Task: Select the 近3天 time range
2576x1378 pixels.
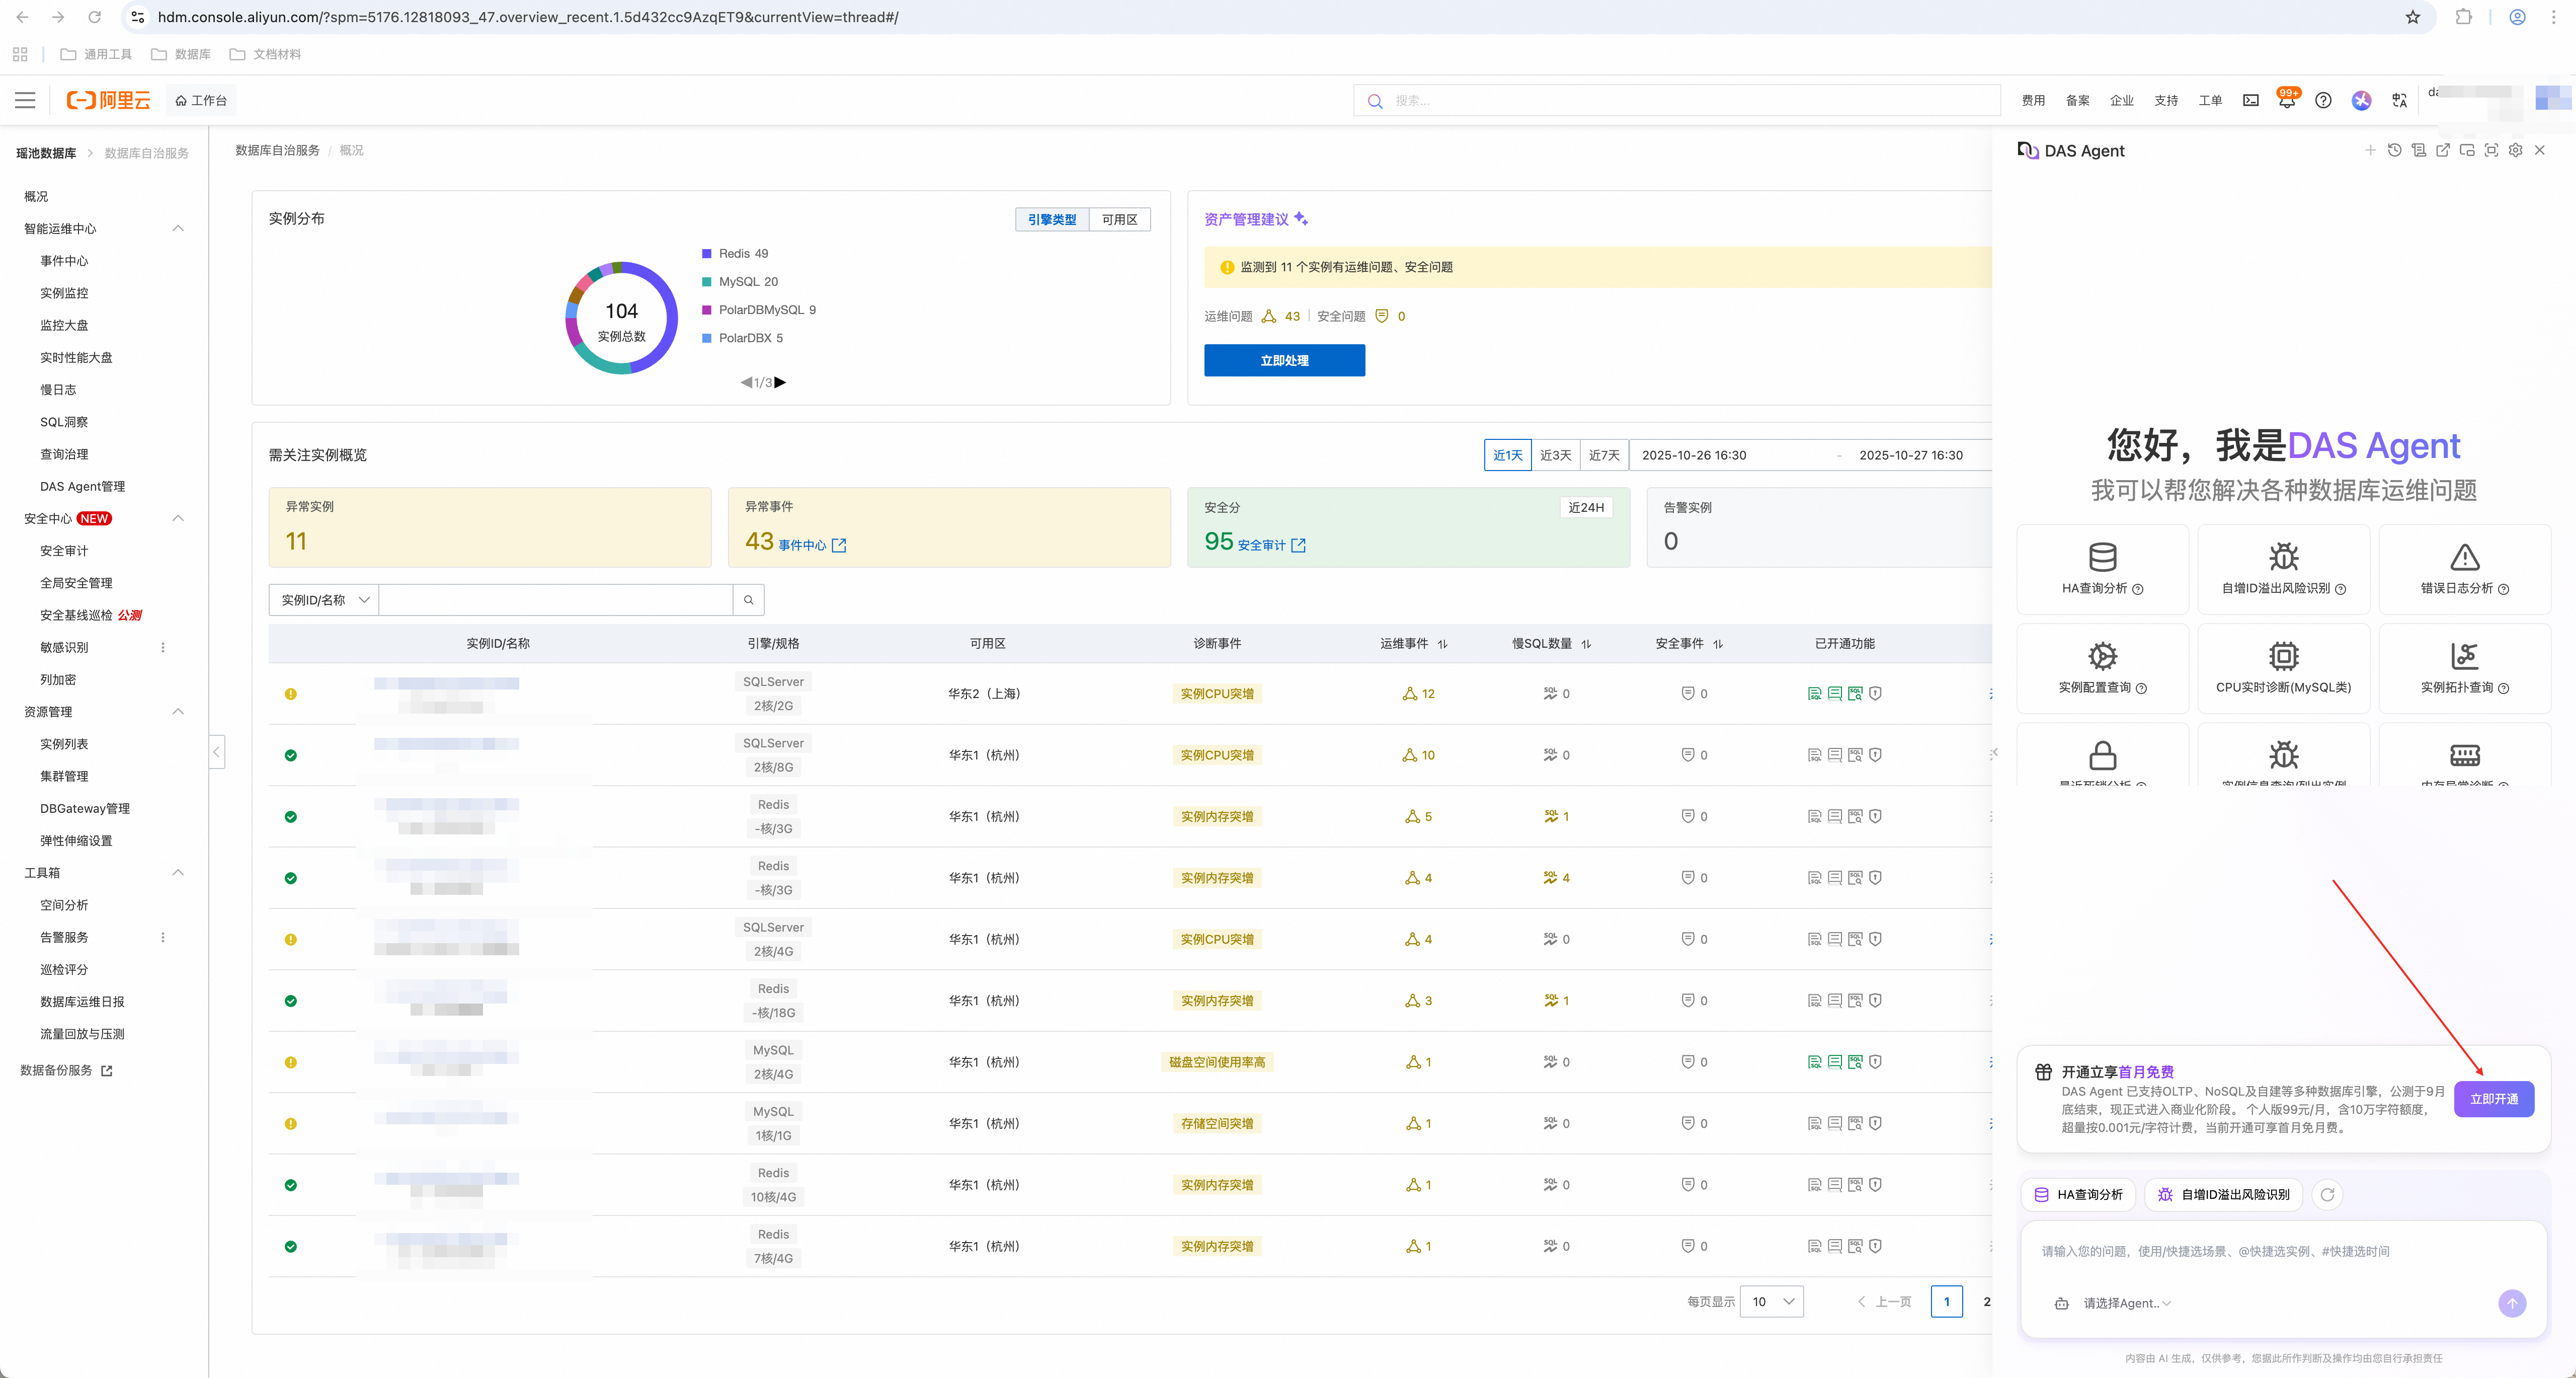Action: 1555,455
